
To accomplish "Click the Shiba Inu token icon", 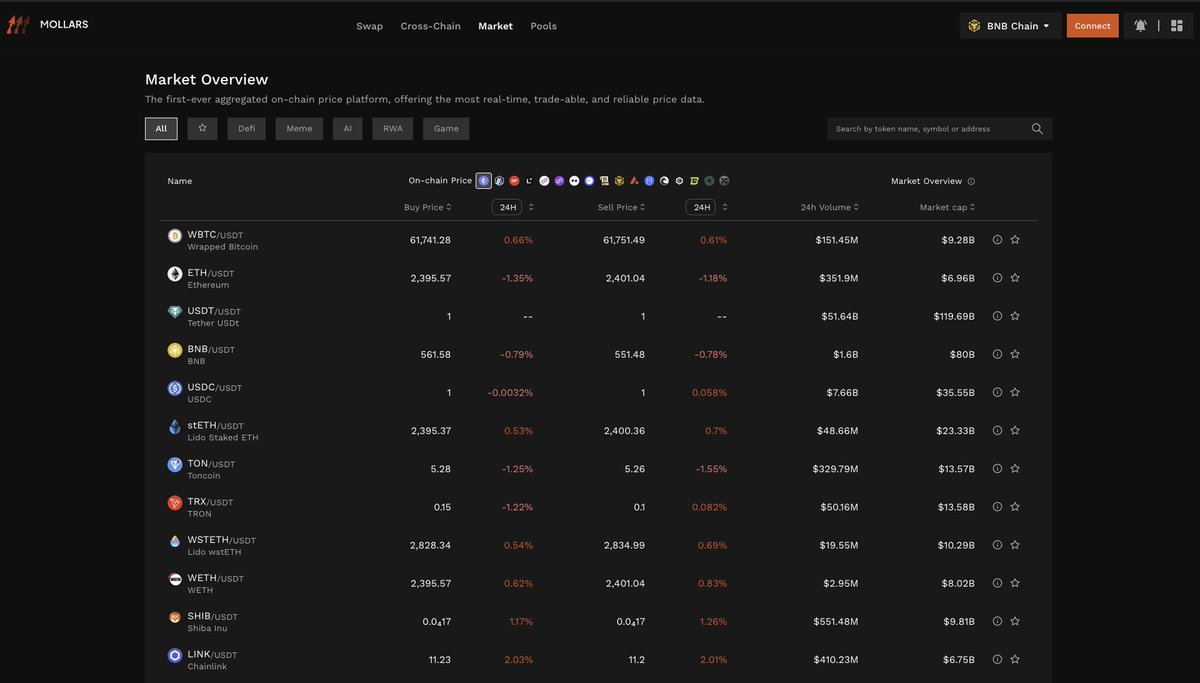I will coord(175,617).
